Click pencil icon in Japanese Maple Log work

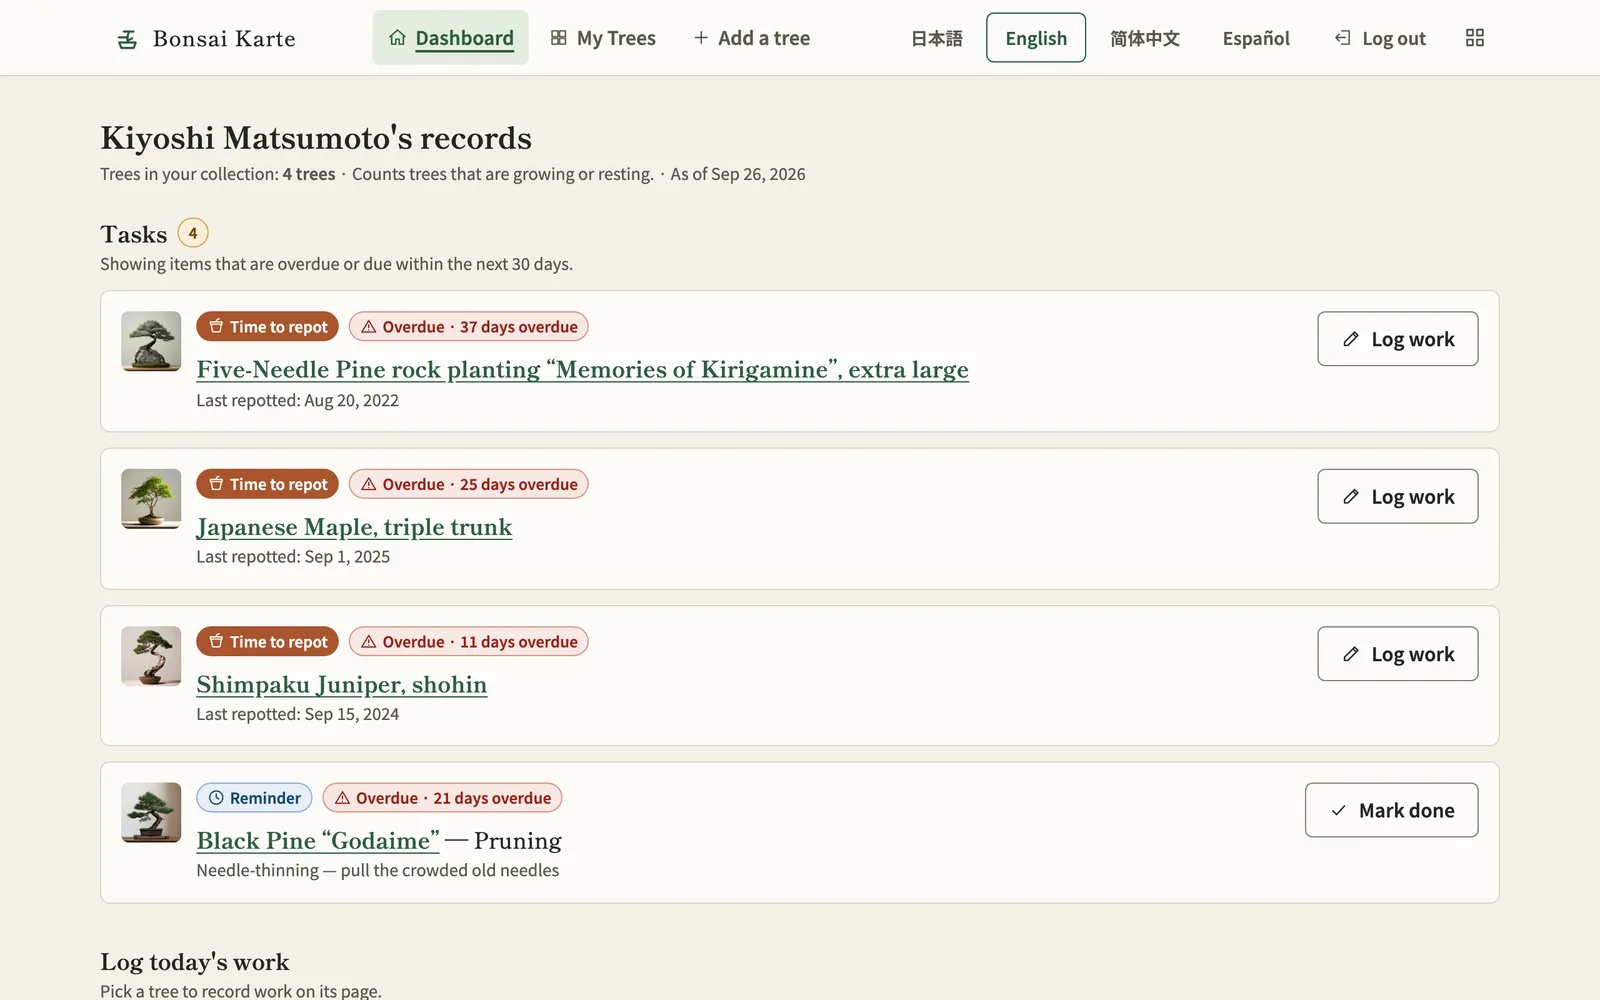click(1351, 496)
